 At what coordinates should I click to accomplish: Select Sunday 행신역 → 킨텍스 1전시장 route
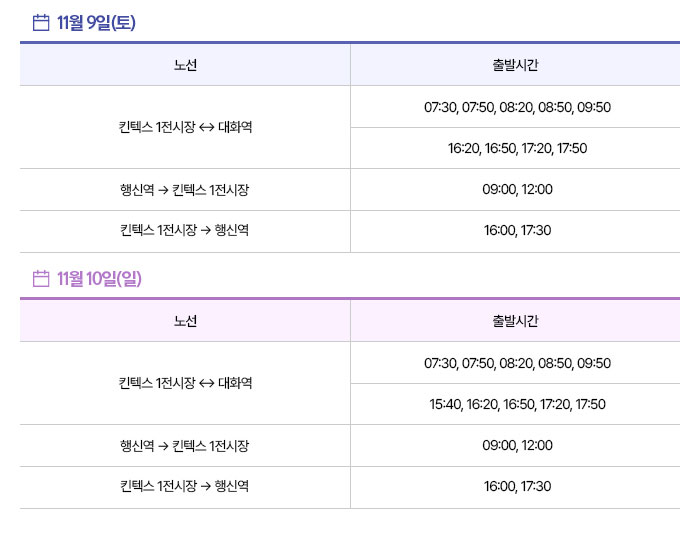pos(184,446)
